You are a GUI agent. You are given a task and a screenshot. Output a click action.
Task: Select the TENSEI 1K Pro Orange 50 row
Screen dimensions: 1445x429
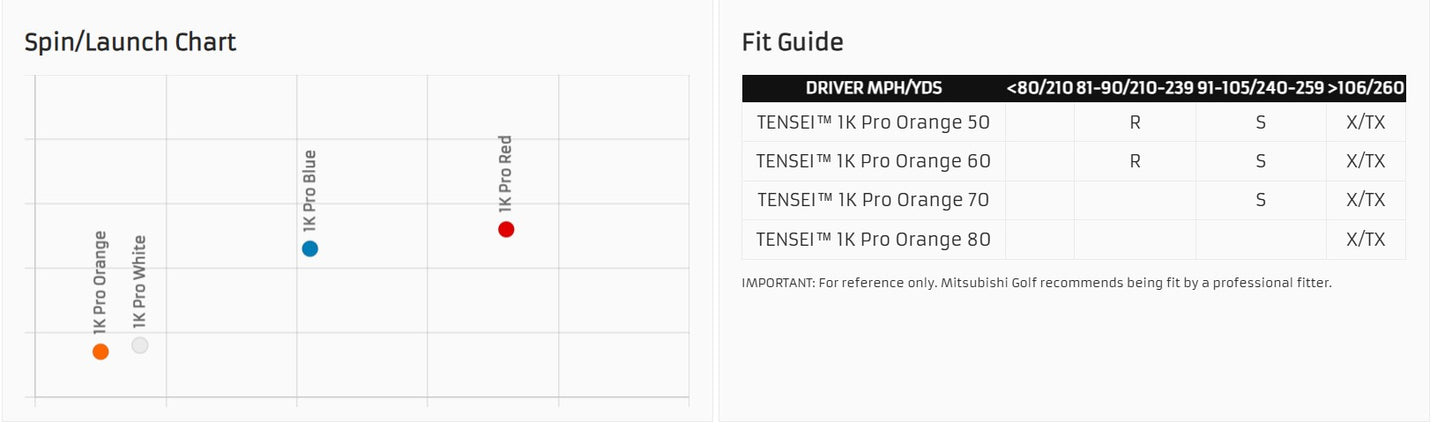click(x=873, y=122)
